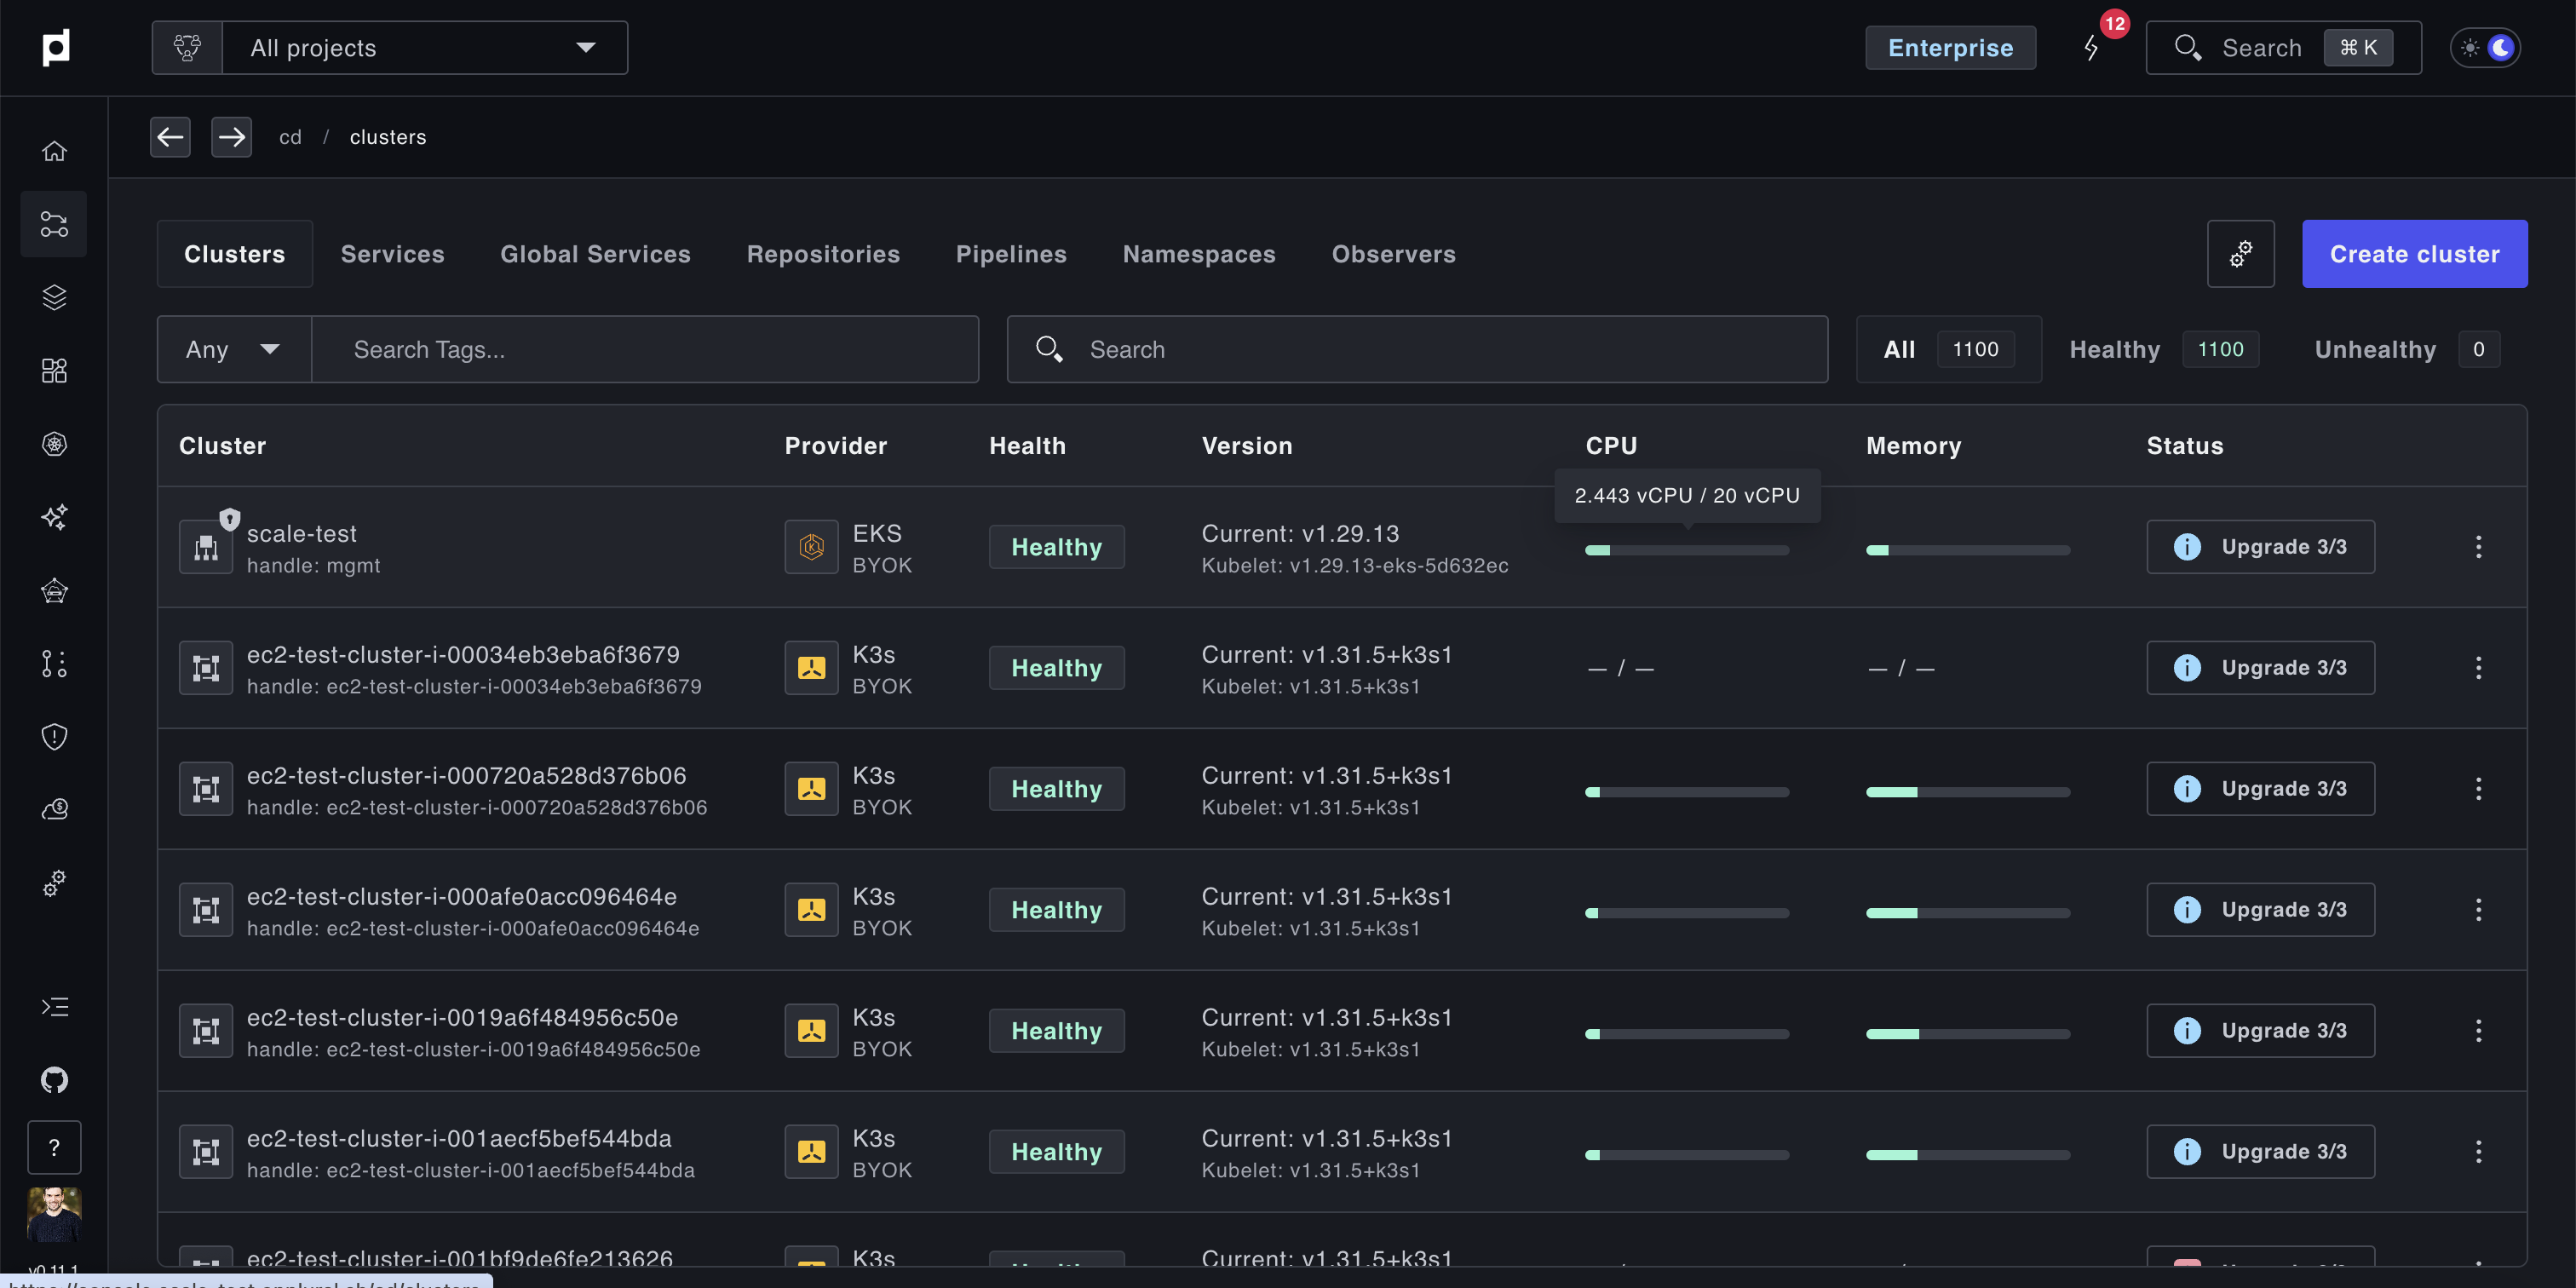This screenshot has height=1288, width=2576.
Task: Switch to the Observers tab
Action: click(1393, 254)
